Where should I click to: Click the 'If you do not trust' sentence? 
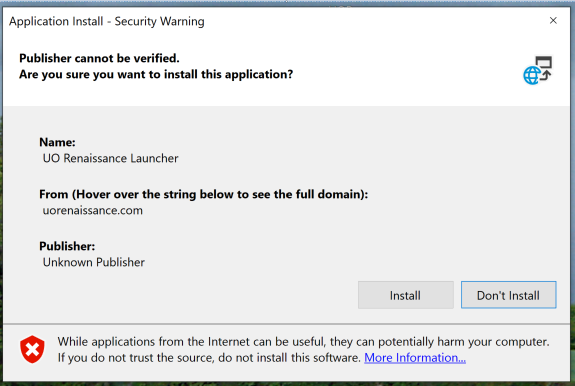pos(209,358)
